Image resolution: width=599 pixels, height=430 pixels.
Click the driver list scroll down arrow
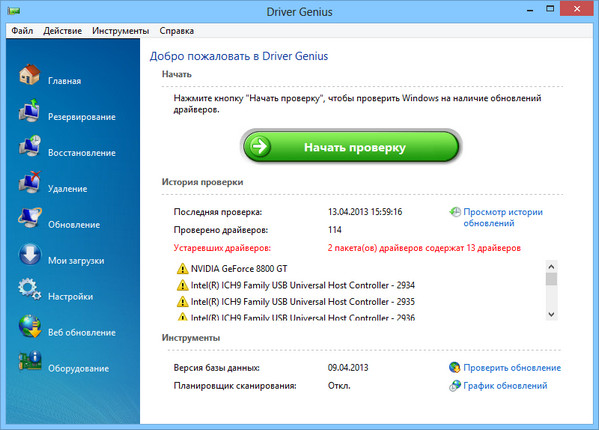pyautogui.click(x=551, y=314)
